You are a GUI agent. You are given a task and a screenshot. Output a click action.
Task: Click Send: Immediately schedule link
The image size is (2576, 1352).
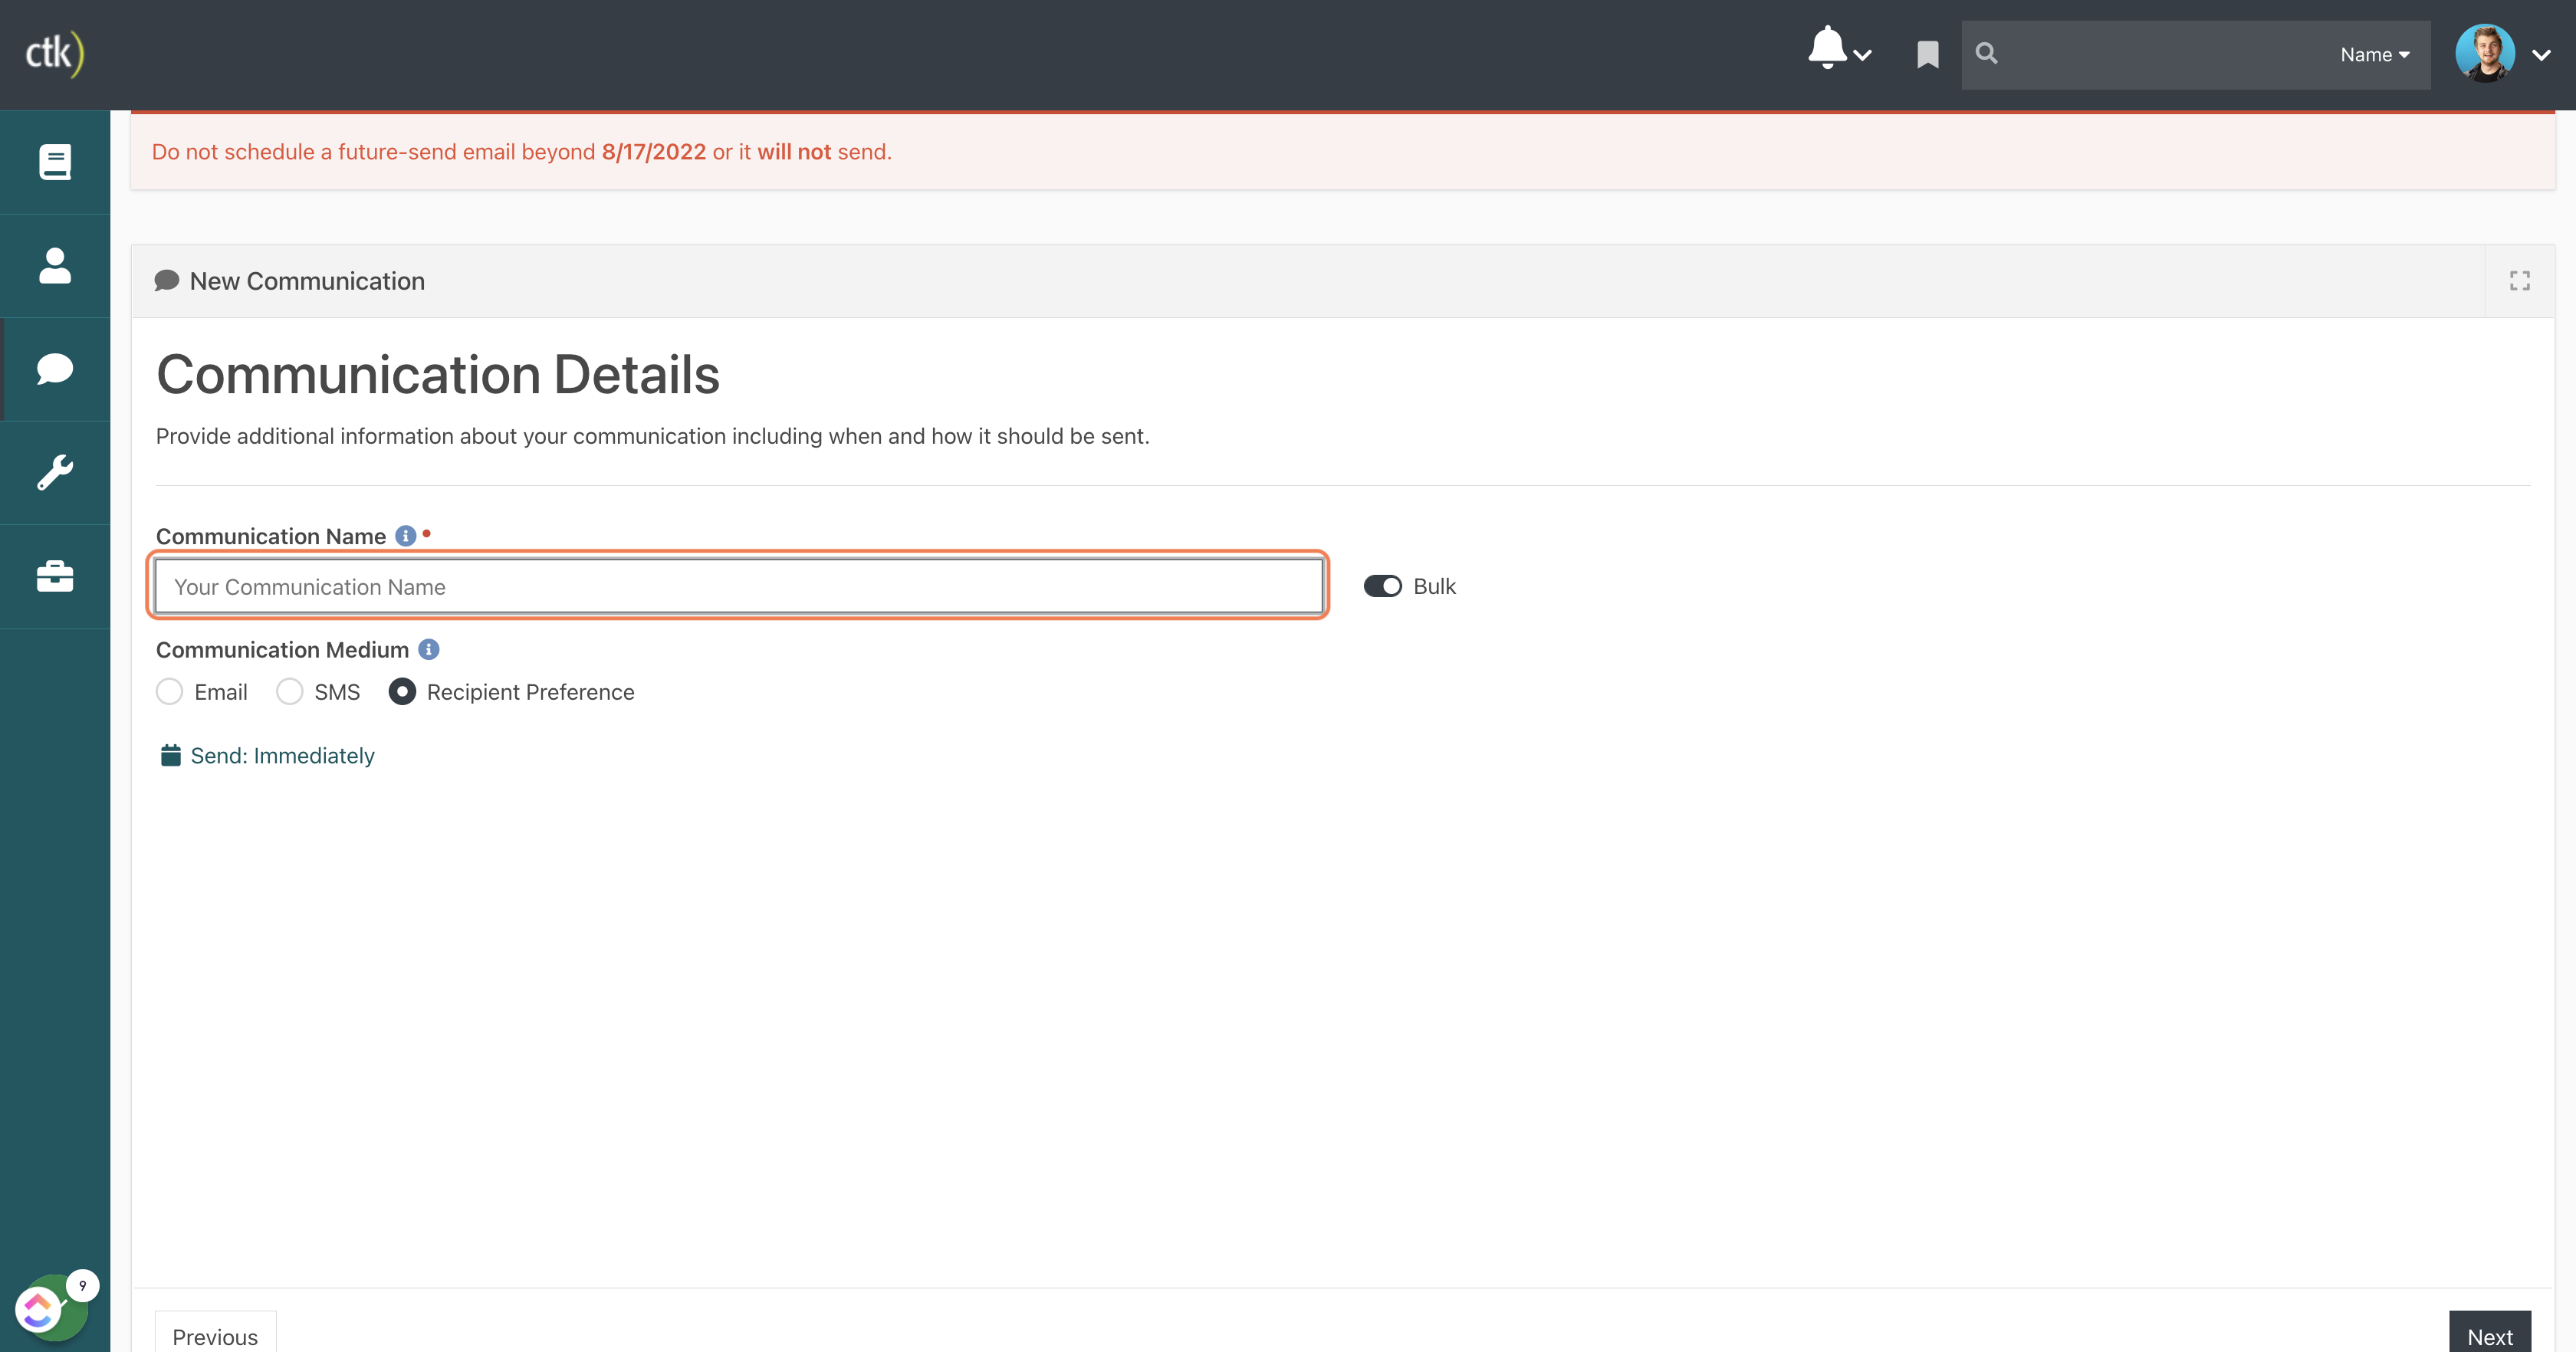(x=267, y=756)
